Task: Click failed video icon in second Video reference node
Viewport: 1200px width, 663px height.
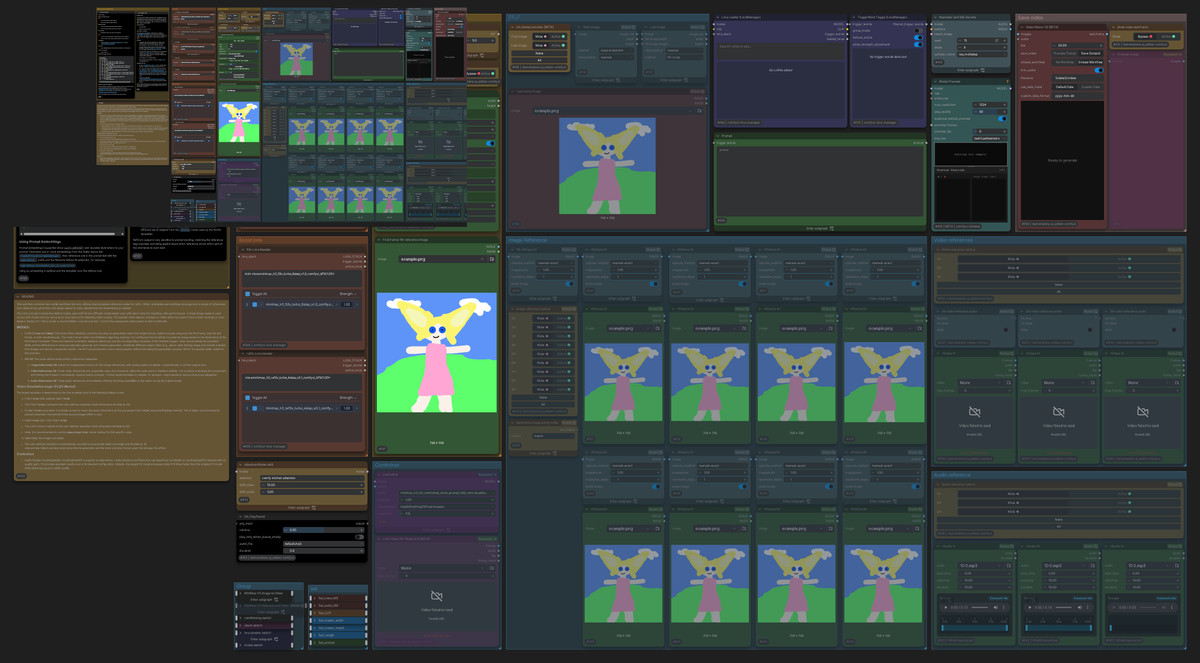Action: tap(1059, 411)
